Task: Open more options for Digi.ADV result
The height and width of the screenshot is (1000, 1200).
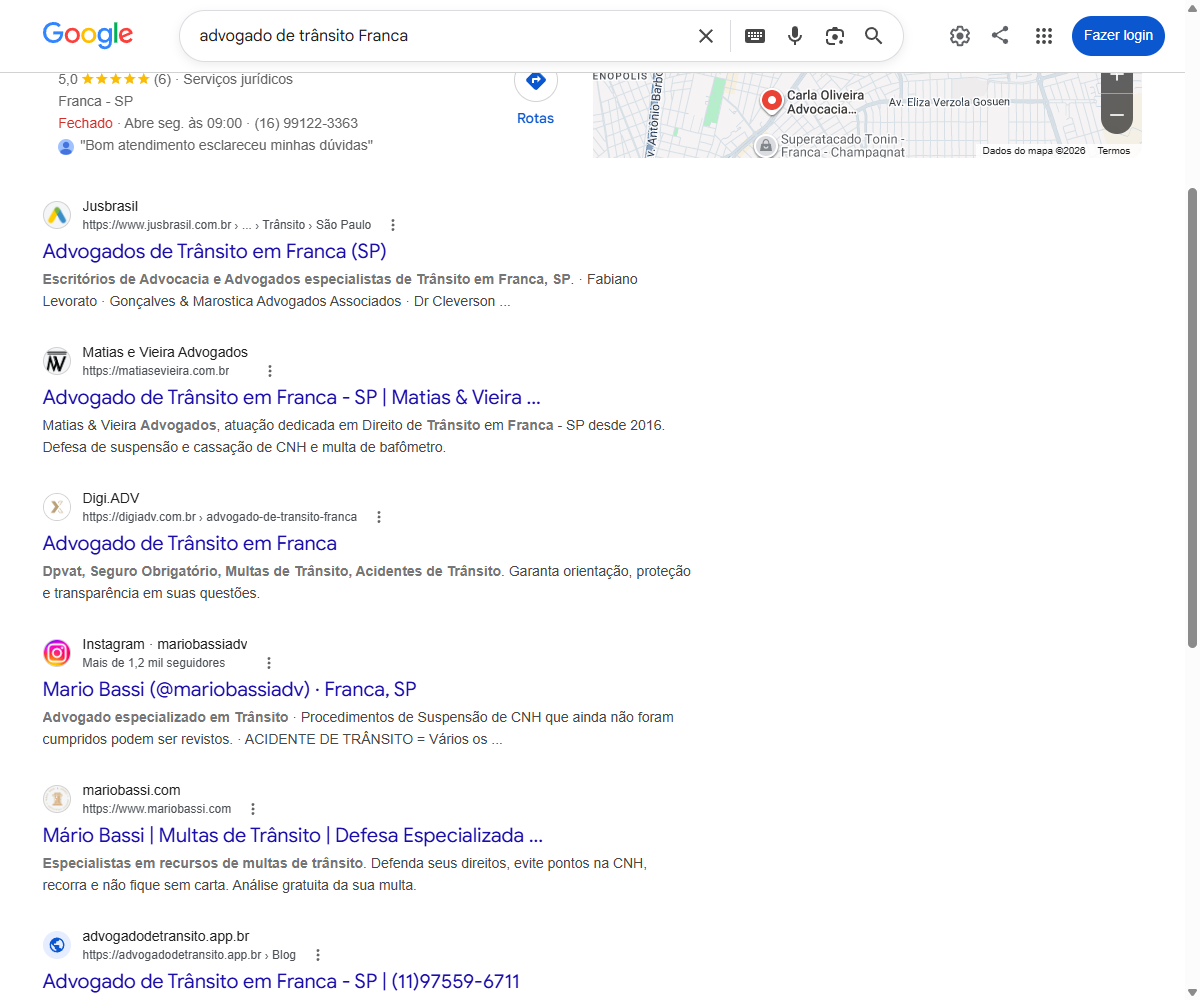Action: point(379,517)
